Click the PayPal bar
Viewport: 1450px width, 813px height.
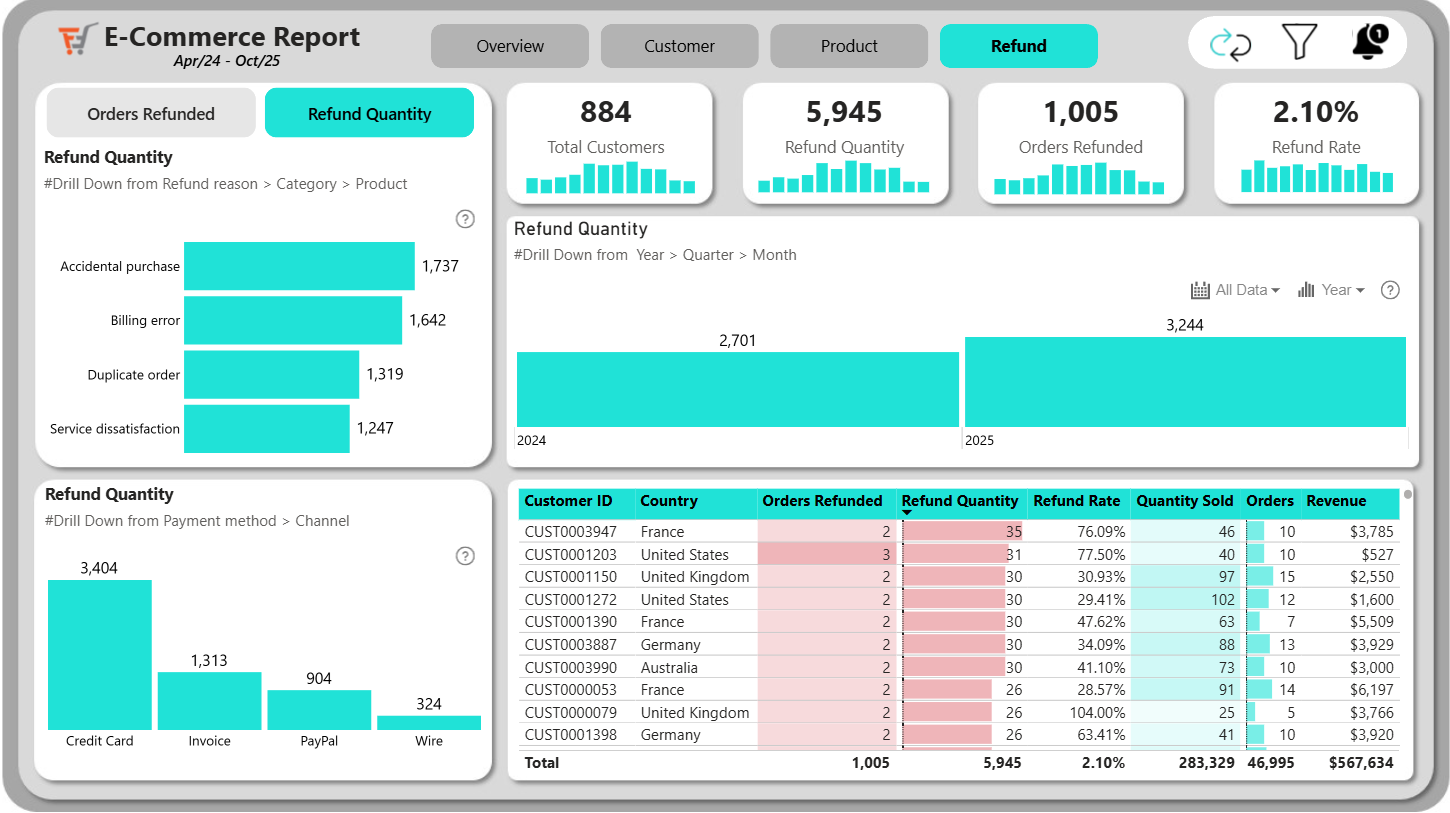pos(319,710)
